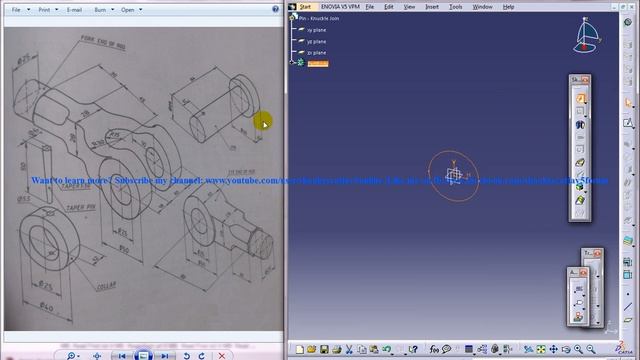Delete image with red X in photo viewer
Viewport: 640px width, 360px height.
tap(222, 356)
